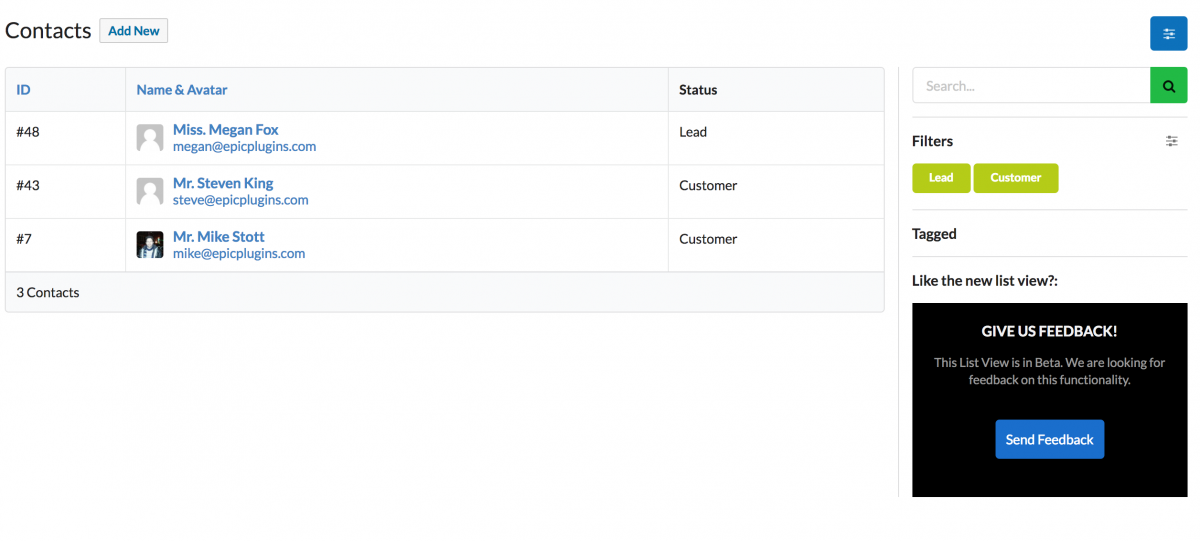The width and height of the screenshot is (1200, 541).
Task: Open the blue list view settings icon
Action: 1168,33
